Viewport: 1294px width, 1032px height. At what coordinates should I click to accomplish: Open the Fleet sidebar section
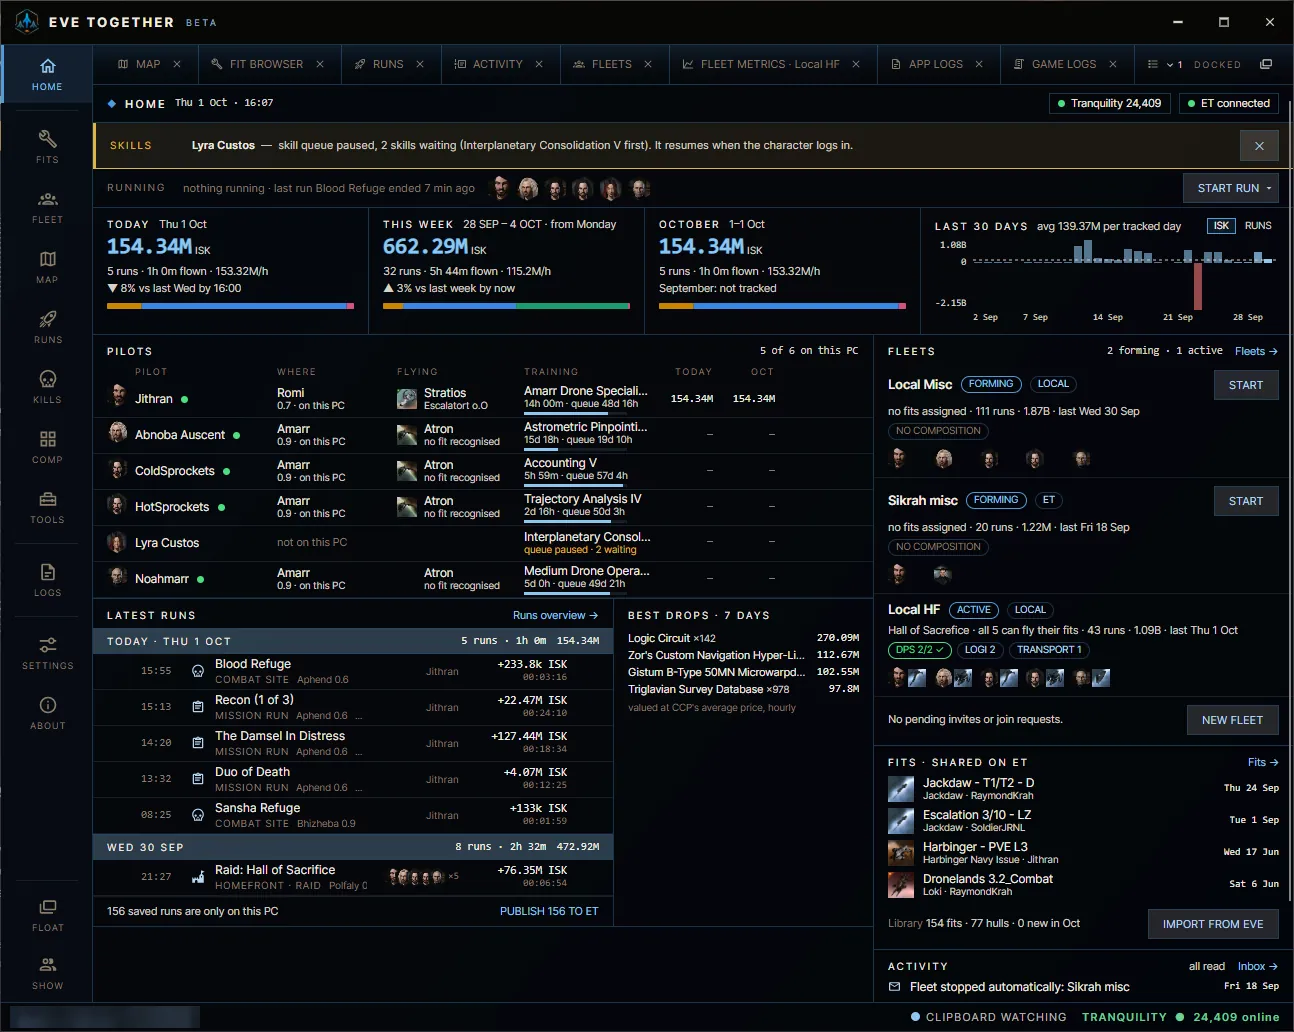(47, 206)
